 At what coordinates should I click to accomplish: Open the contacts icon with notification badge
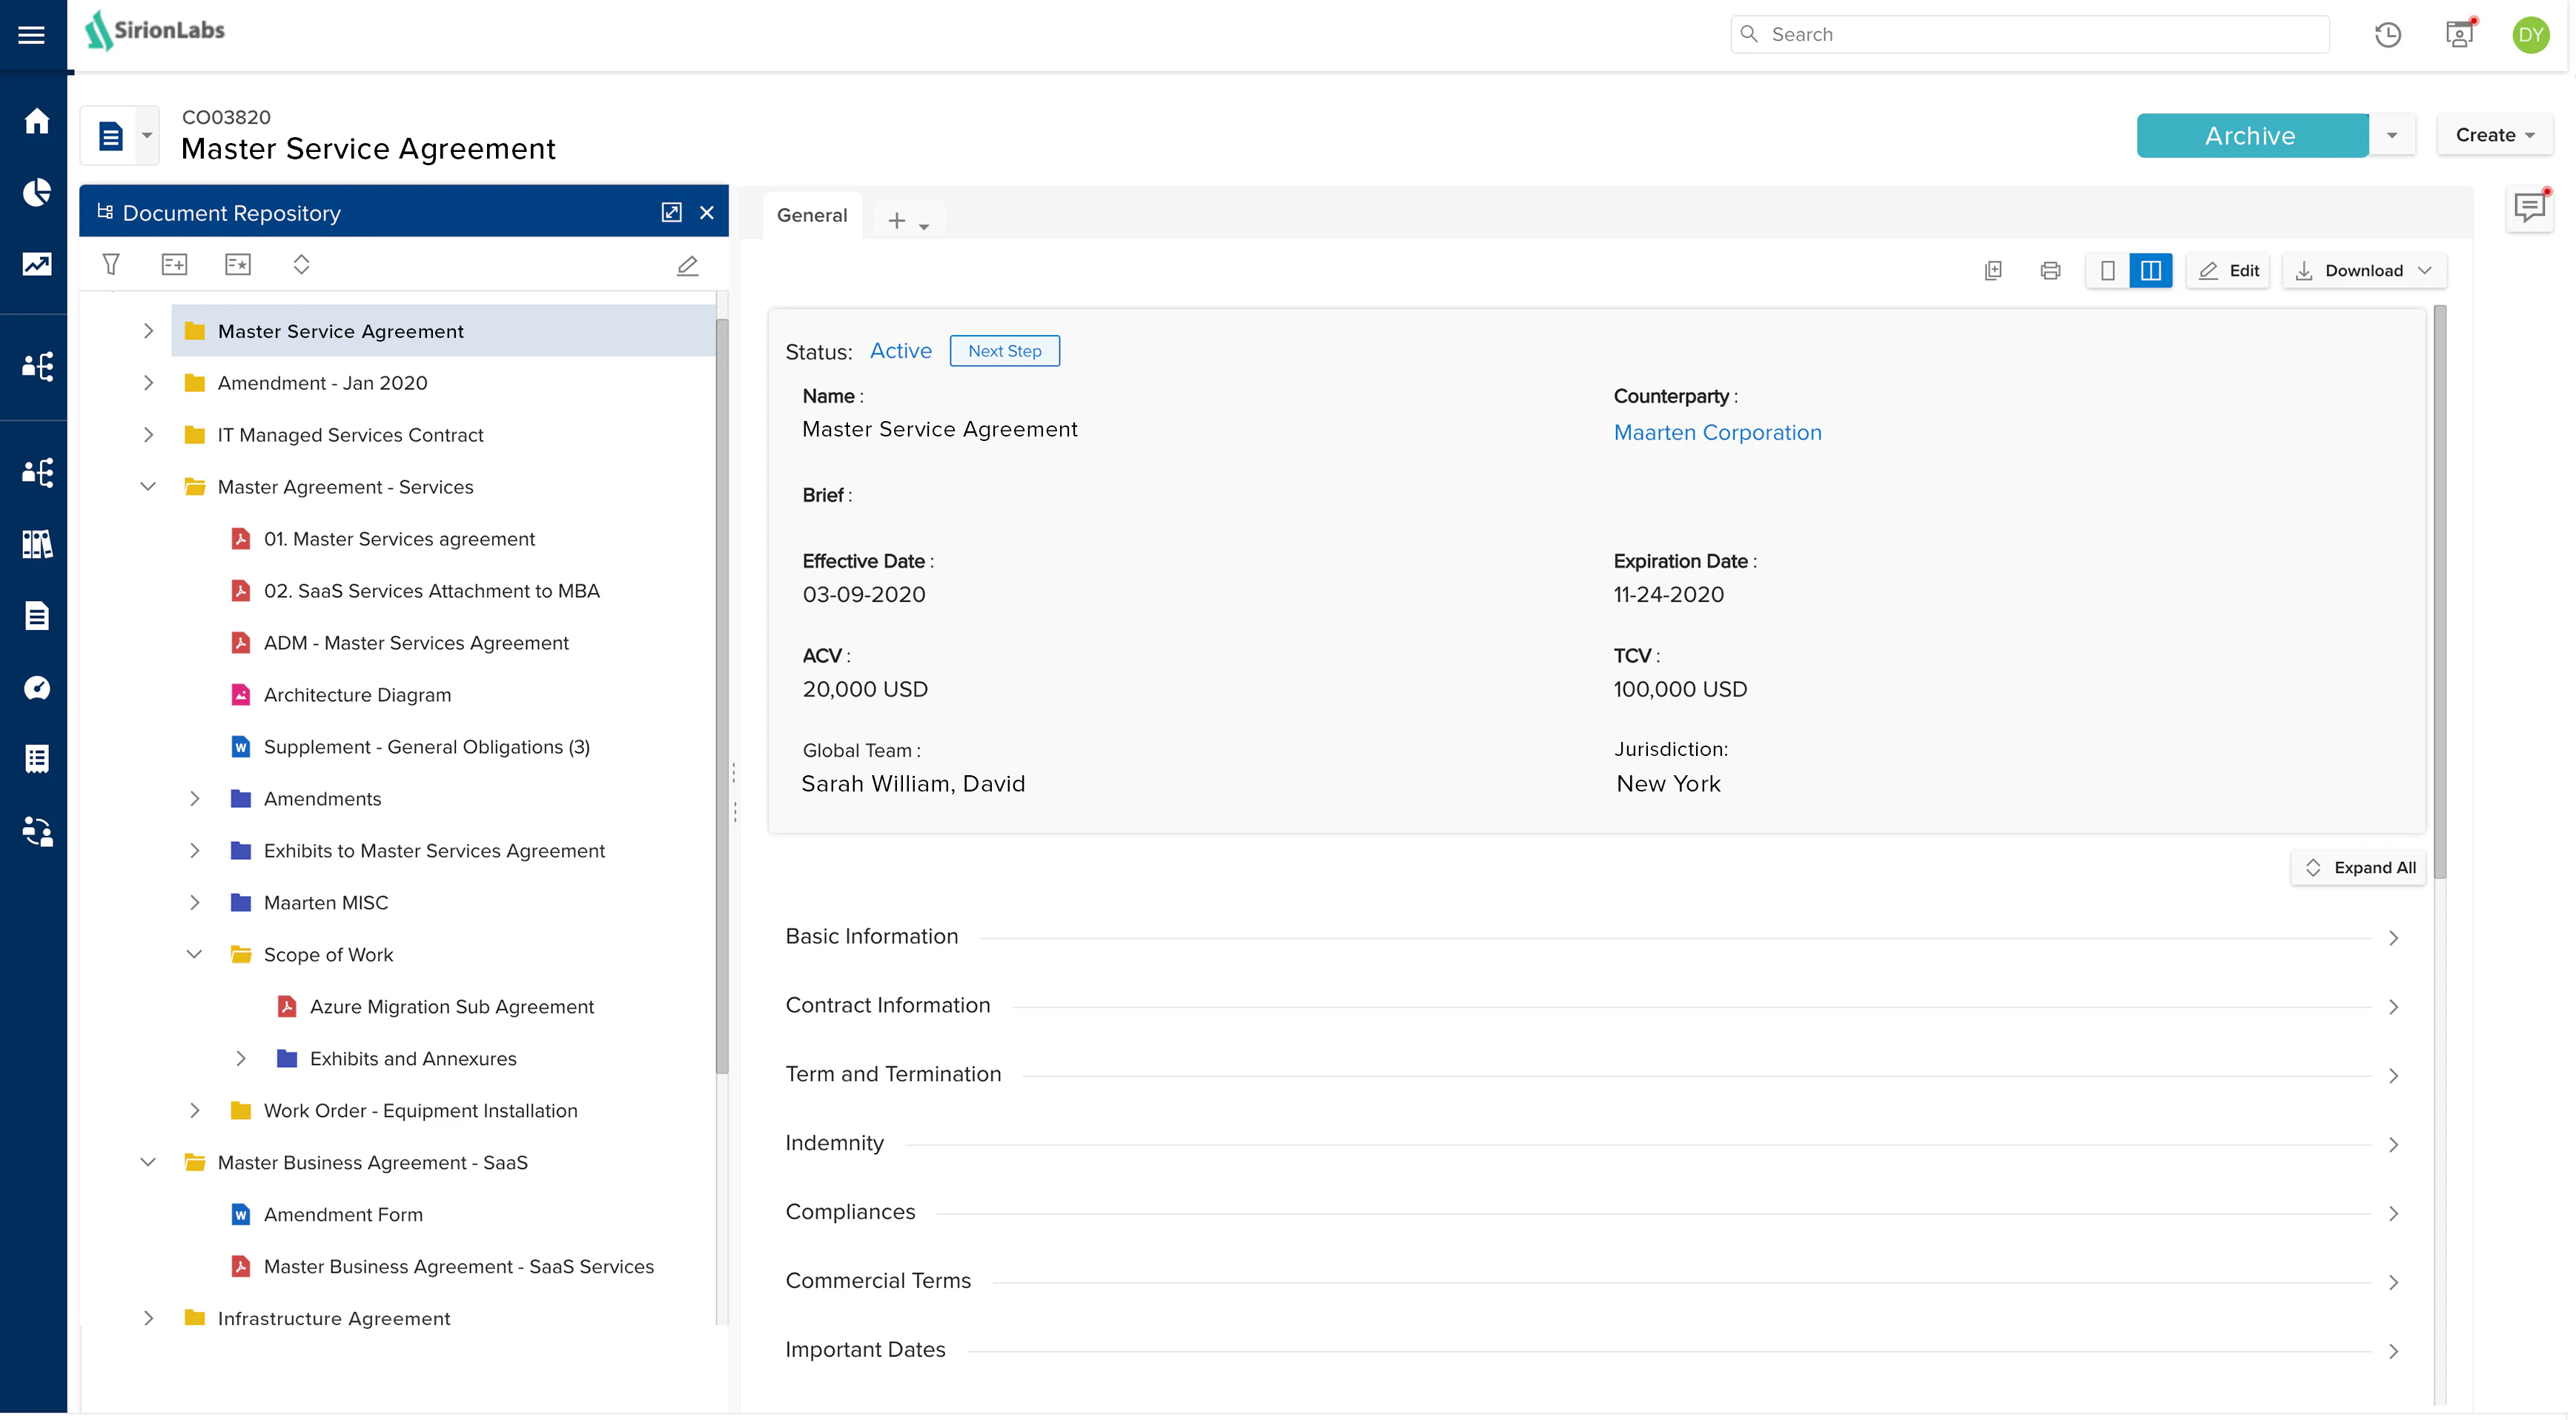[2459, 33]
